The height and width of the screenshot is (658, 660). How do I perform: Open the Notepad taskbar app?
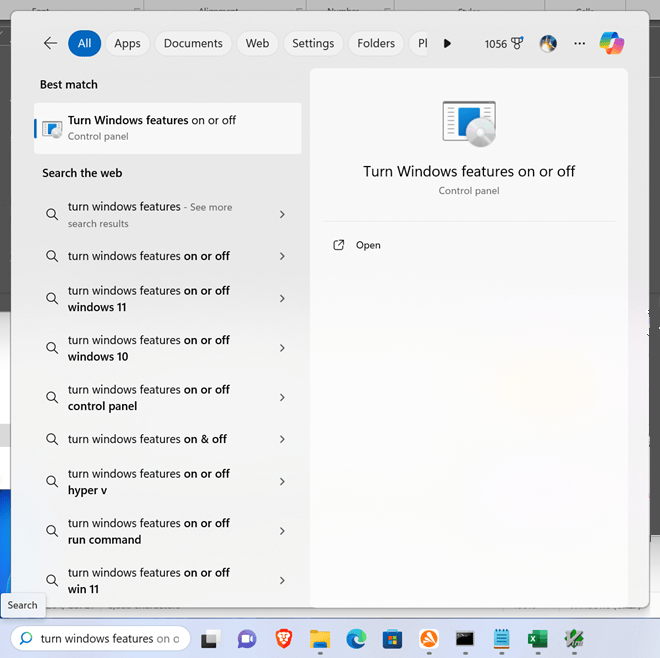[x=501, y=639]
